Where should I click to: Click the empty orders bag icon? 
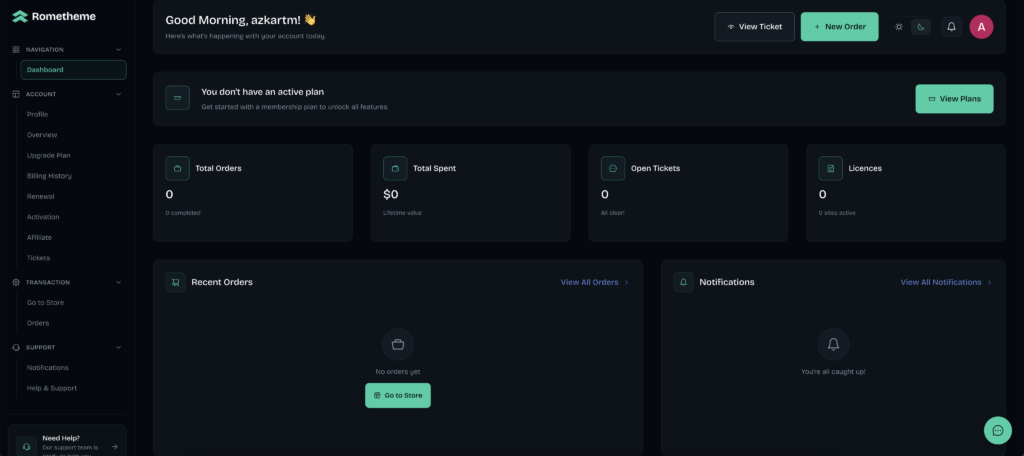click(x=398, y=344)
